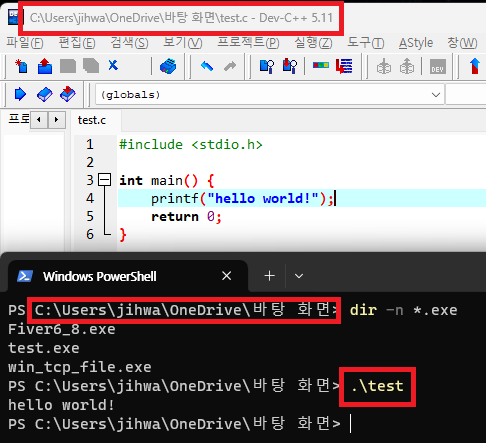Open the 편집(E) menu

[x=77, y=43]
